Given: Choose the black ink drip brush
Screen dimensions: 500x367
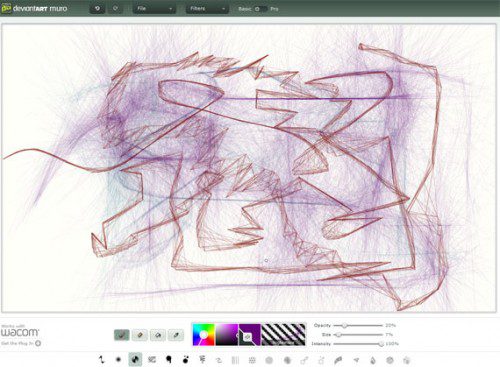Looking at the screenshot, I should tap(169, 360).
